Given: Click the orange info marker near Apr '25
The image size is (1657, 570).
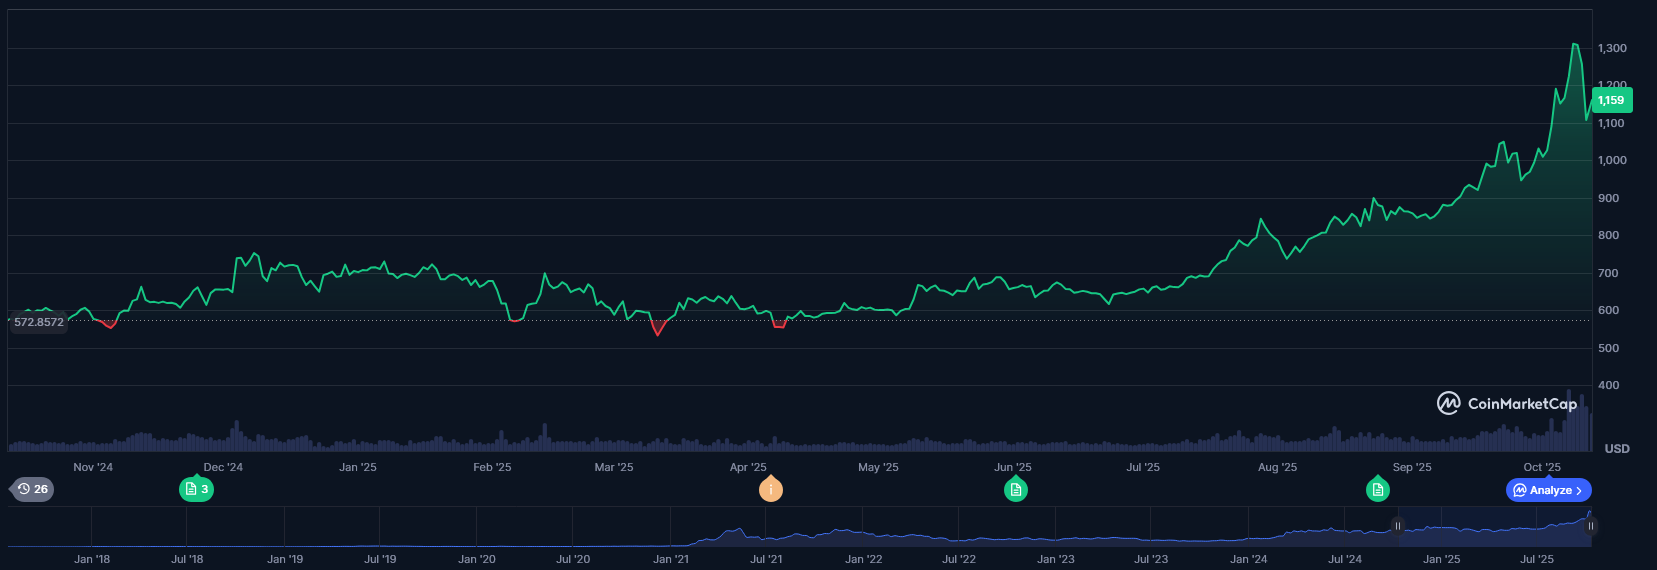Looking at the screenshot, I should click(771, 489).
